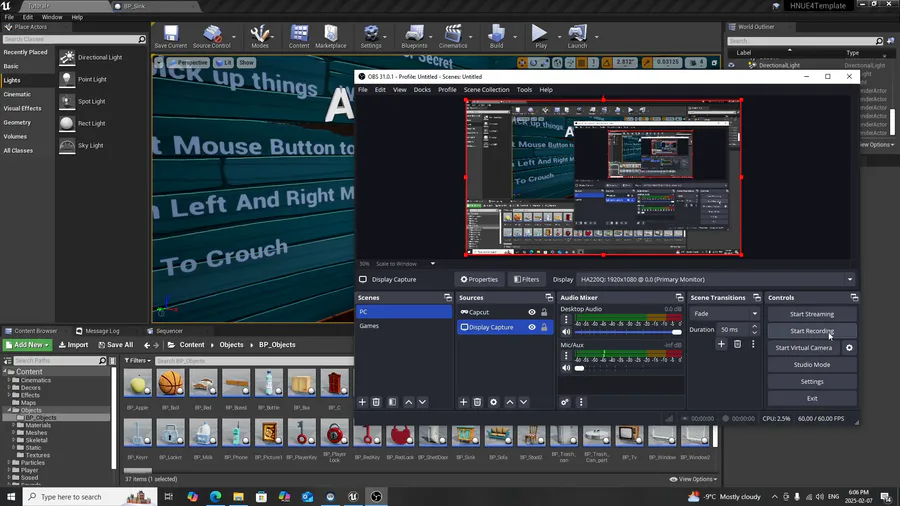
Task: Open Filters dropdown in Content Browser
Action: pyautogui.click(x=138, y=360)
